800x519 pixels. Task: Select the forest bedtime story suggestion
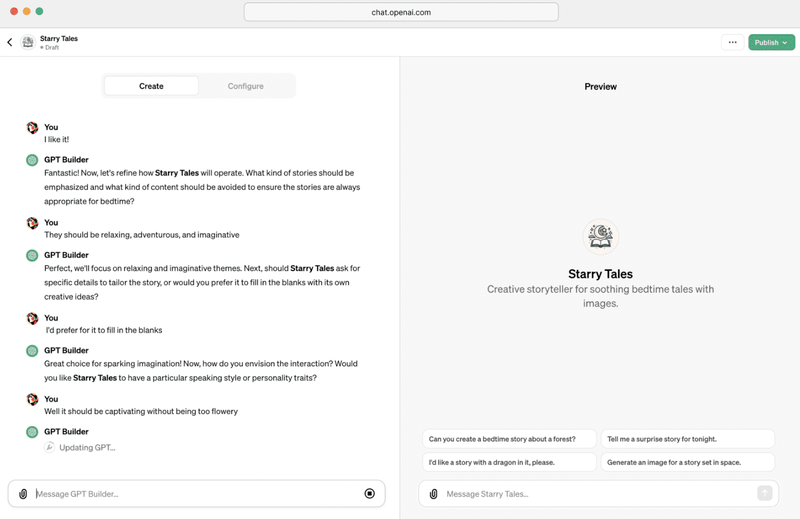[509, 439]
